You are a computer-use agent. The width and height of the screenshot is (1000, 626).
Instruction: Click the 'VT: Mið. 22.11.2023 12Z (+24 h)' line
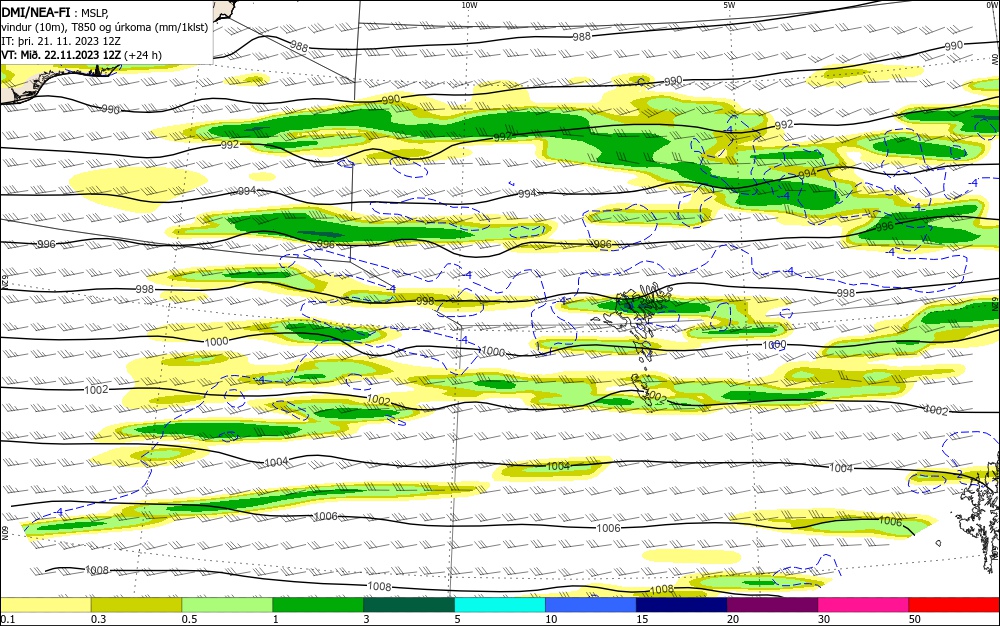82,55
